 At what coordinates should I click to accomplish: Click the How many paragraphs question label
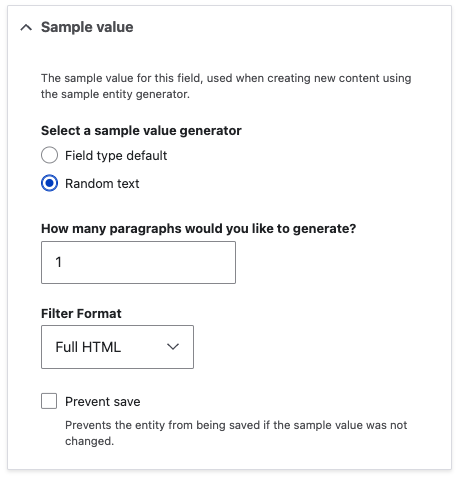(198, 229)
